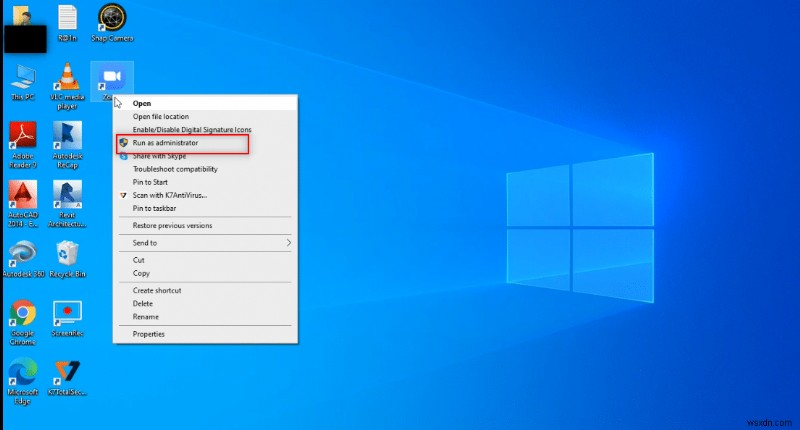
Task: Open the AutoCAD 2014 desktop shortcut
Action: click(22, 204)
